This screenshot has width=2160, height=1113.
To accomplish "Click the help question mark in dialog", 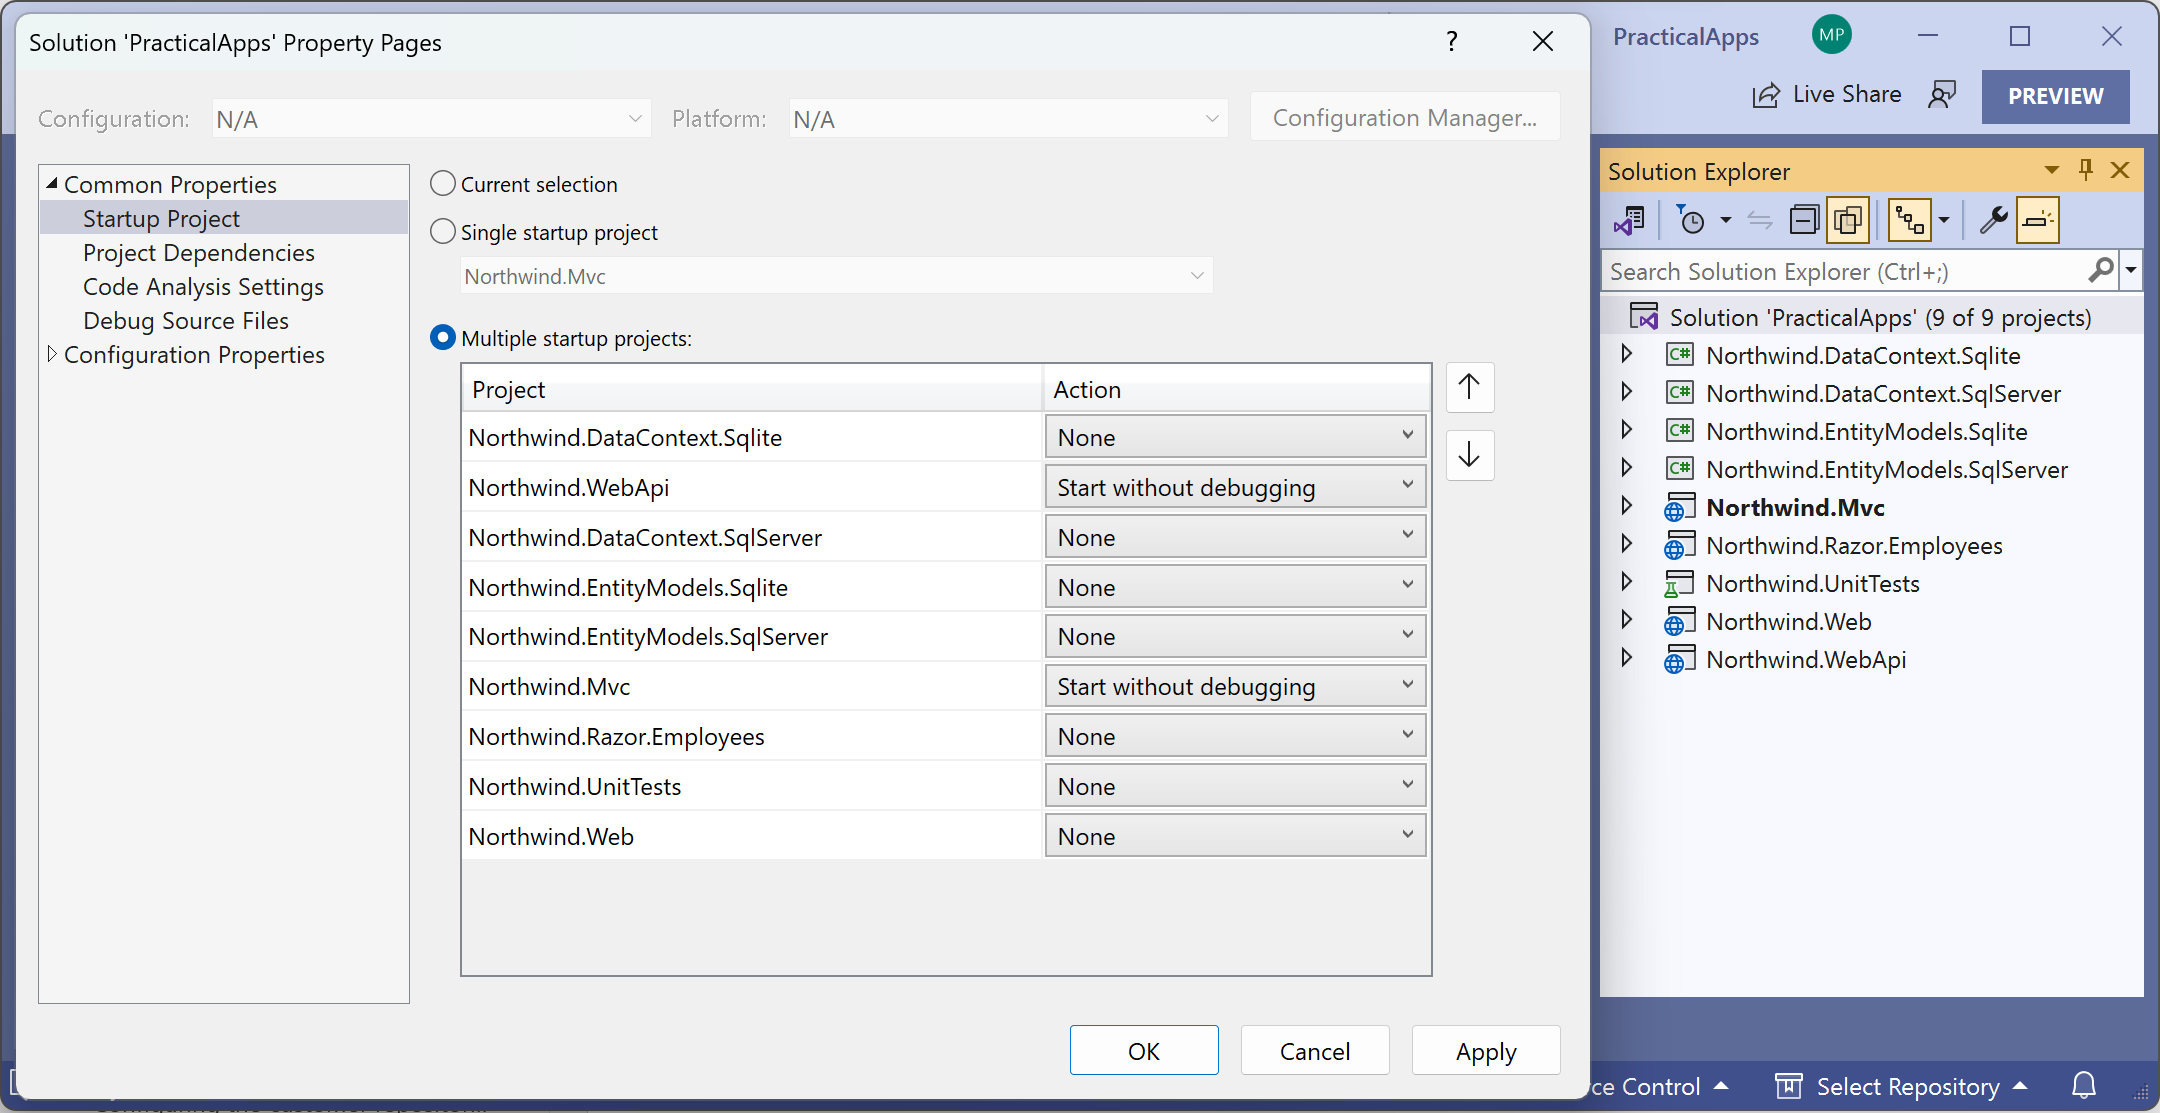I will coord(1451,41).
